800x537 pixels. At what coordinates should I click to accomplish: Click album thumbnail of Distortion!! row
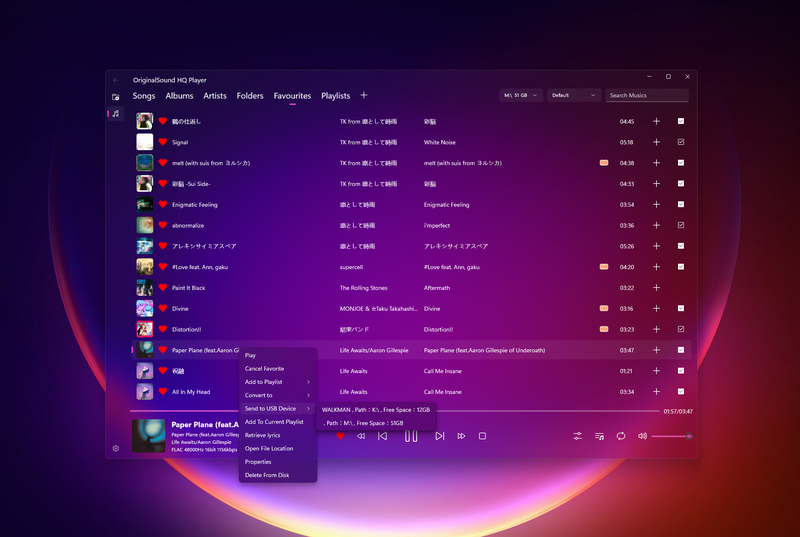point(144,329)
